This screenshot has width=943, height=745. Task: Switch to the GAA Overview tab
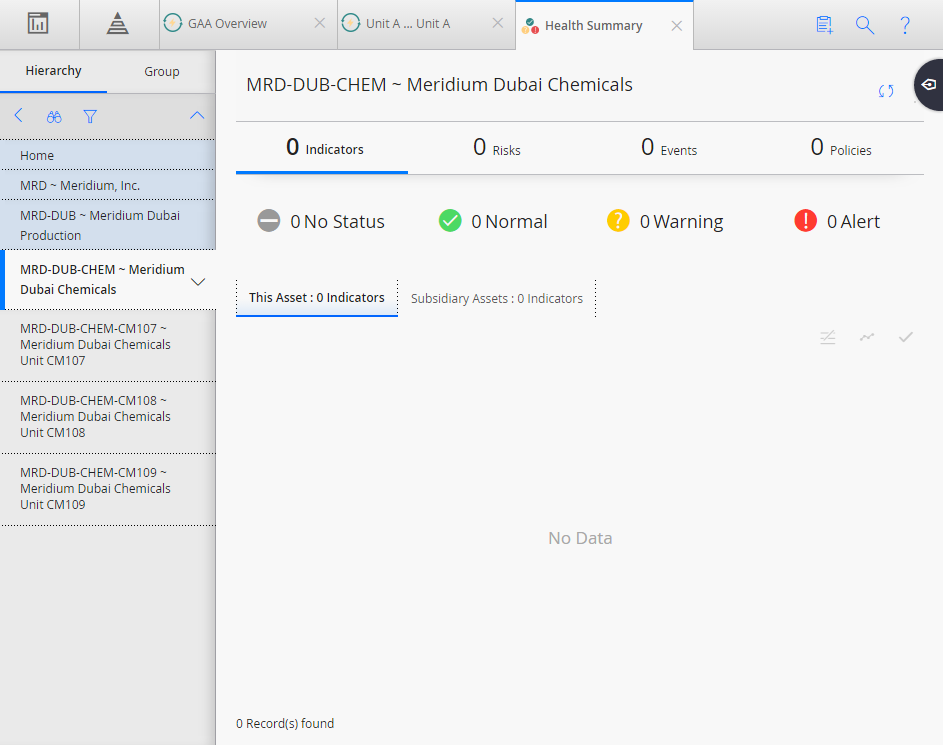tap(227, 24)
